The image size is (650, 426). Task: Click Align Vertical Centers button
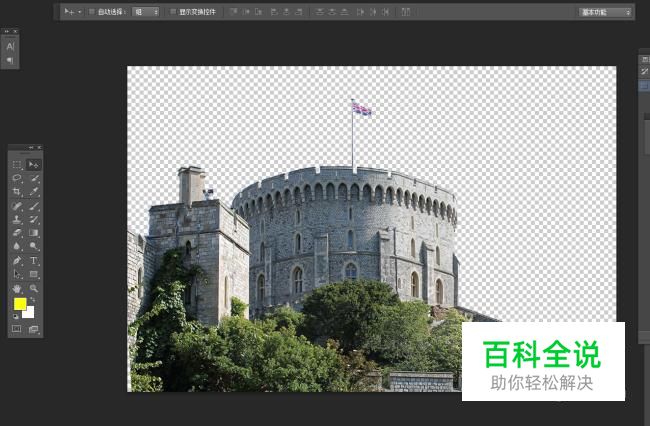click(246, 12)
